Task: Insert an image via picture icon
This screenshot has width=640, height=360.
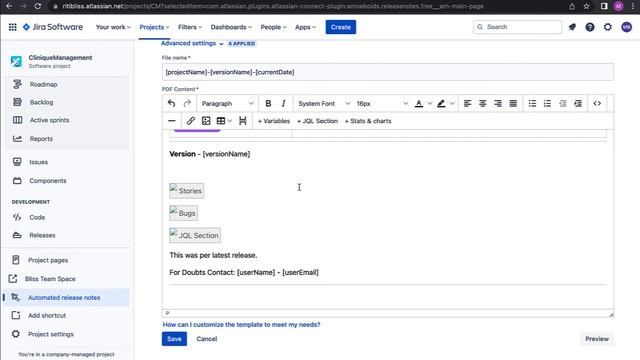Action: [206, 121]
